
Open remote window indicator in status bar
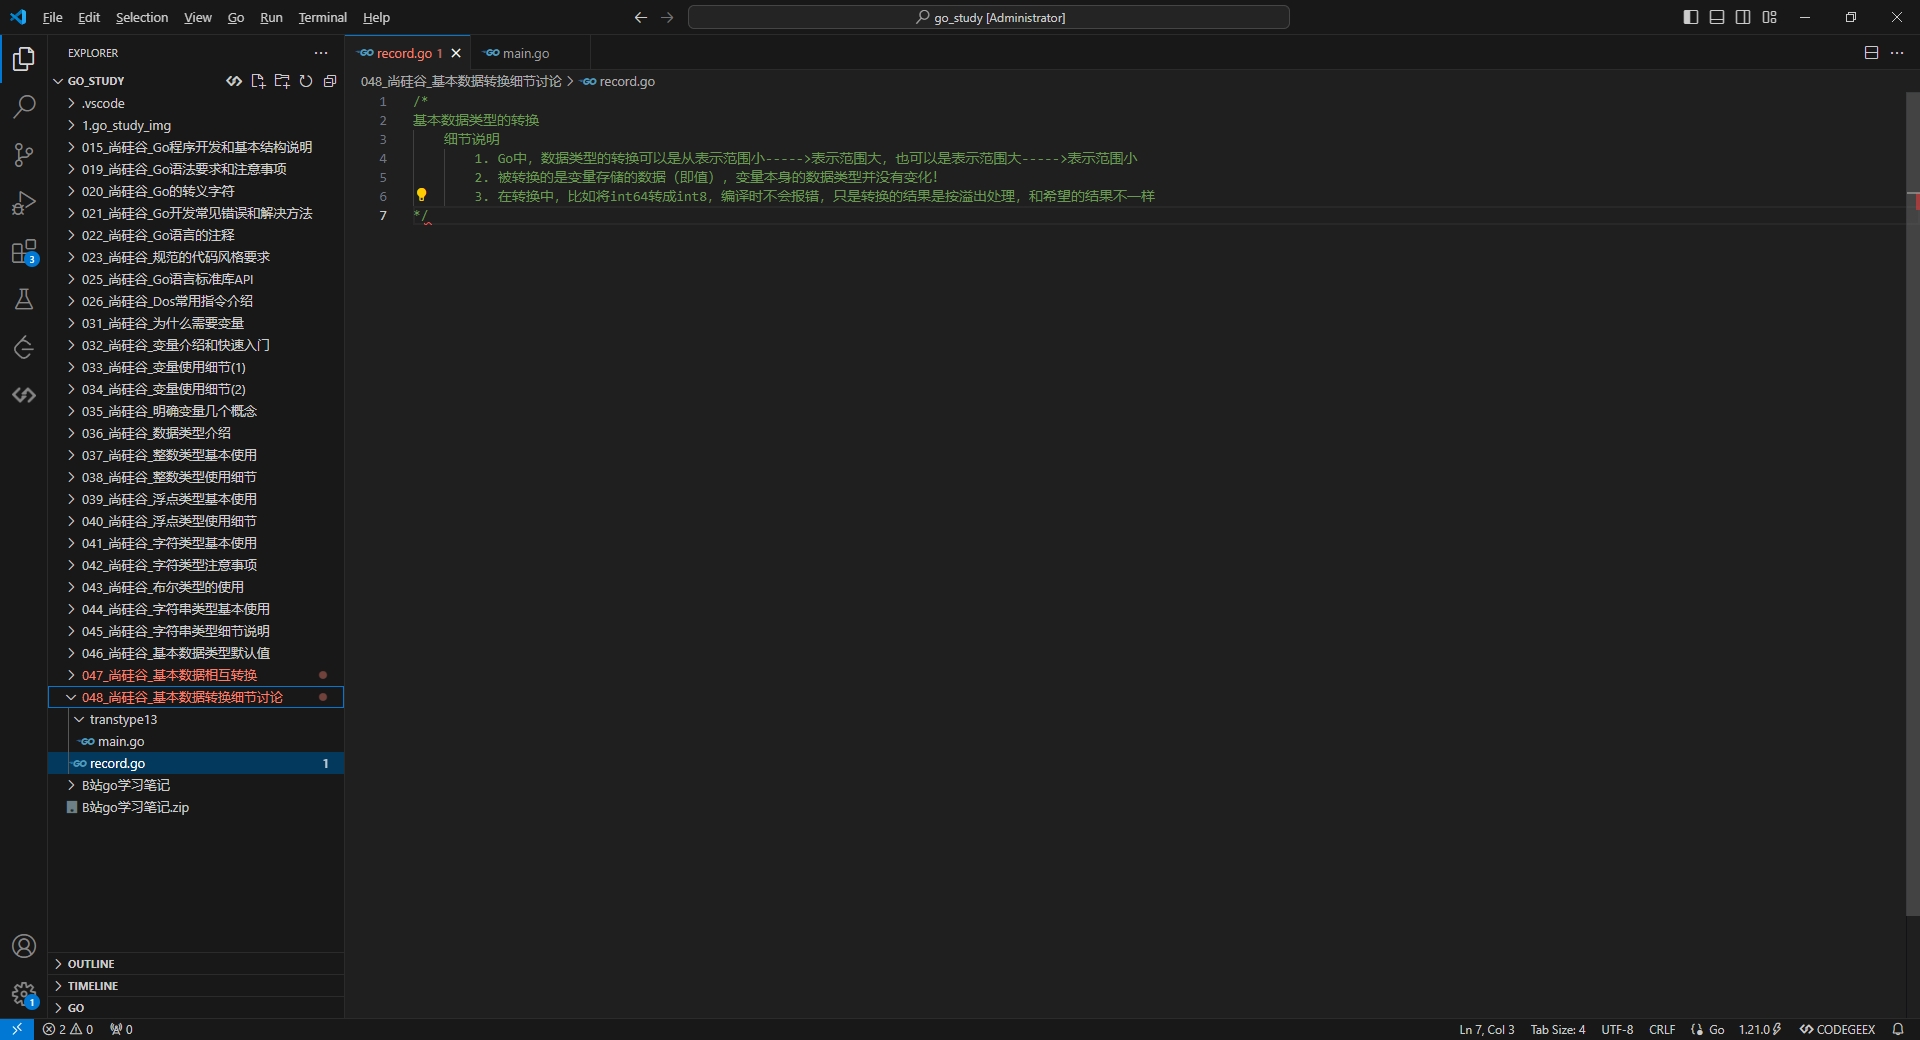17,1029
